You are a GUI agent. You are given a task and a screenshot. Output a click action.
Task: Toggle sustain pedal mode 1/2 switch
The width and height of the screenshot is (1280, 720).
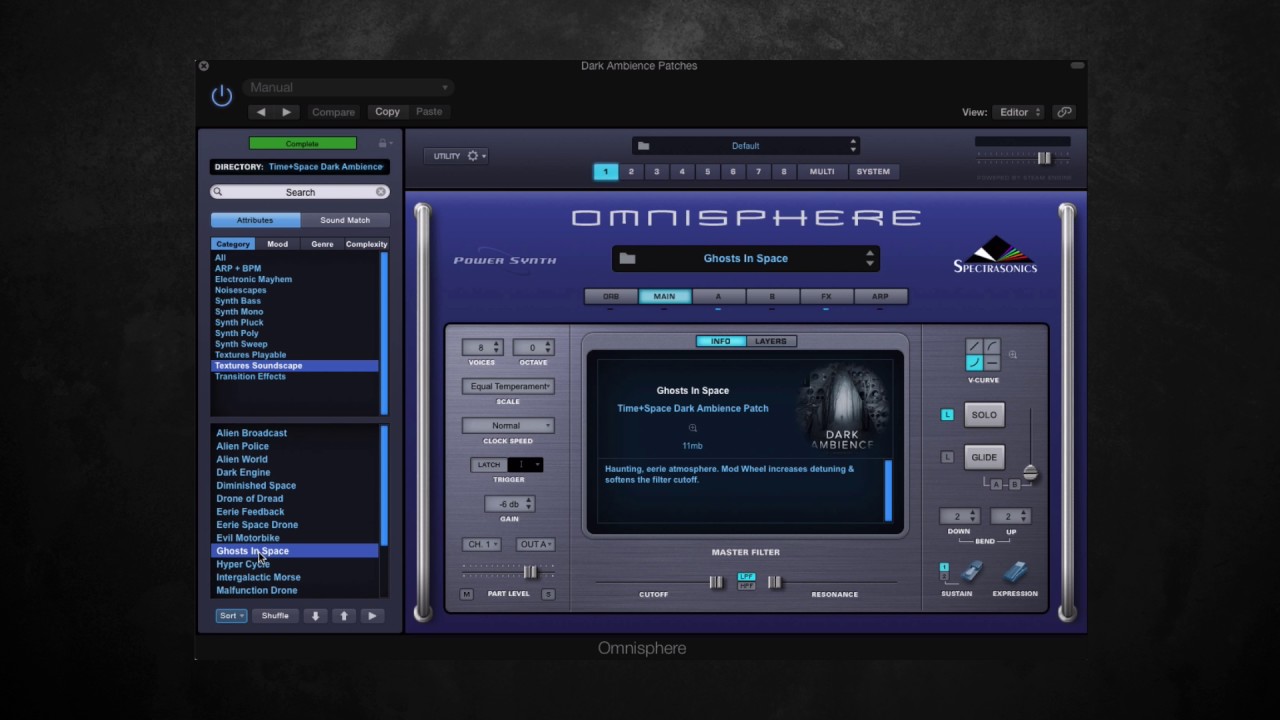tap(943, 572)
